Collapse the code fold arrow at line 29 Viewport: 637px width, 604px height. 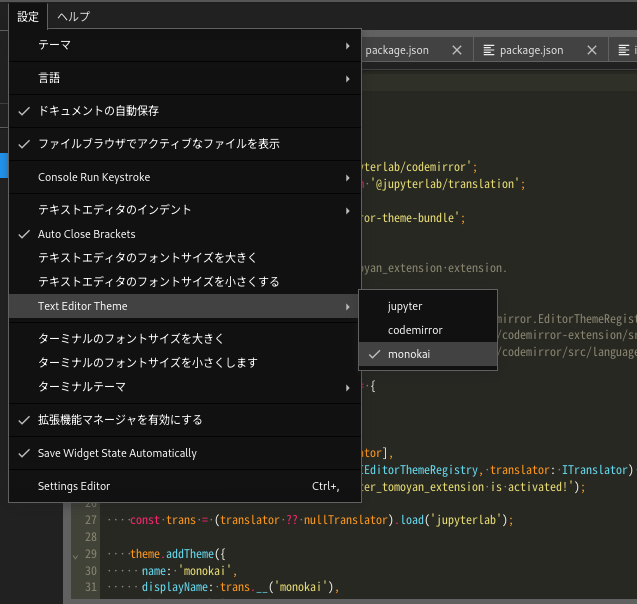77,554
